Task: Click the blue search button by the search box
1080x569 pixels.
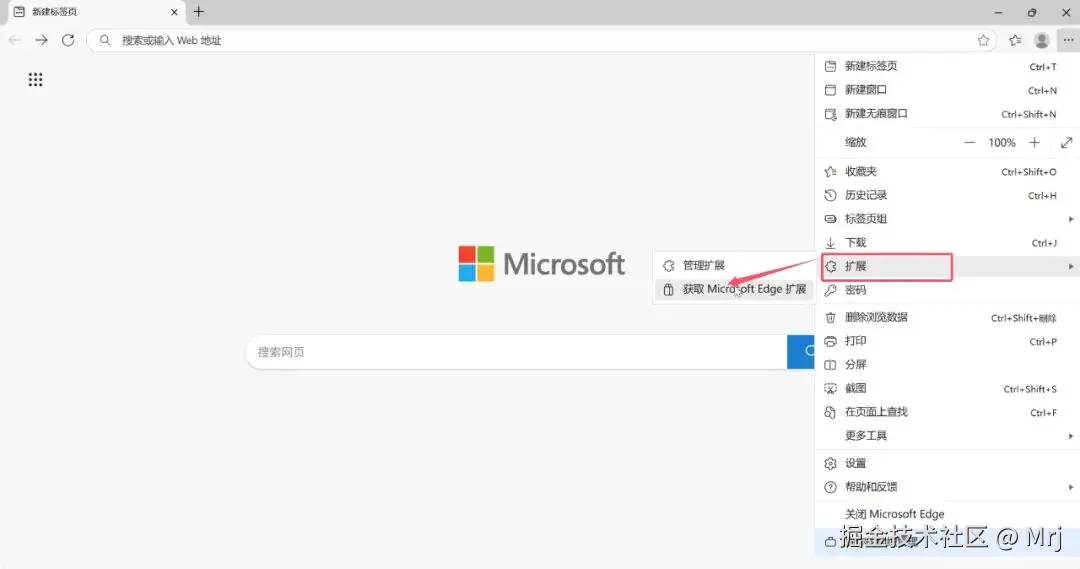Action: [801, 352]
